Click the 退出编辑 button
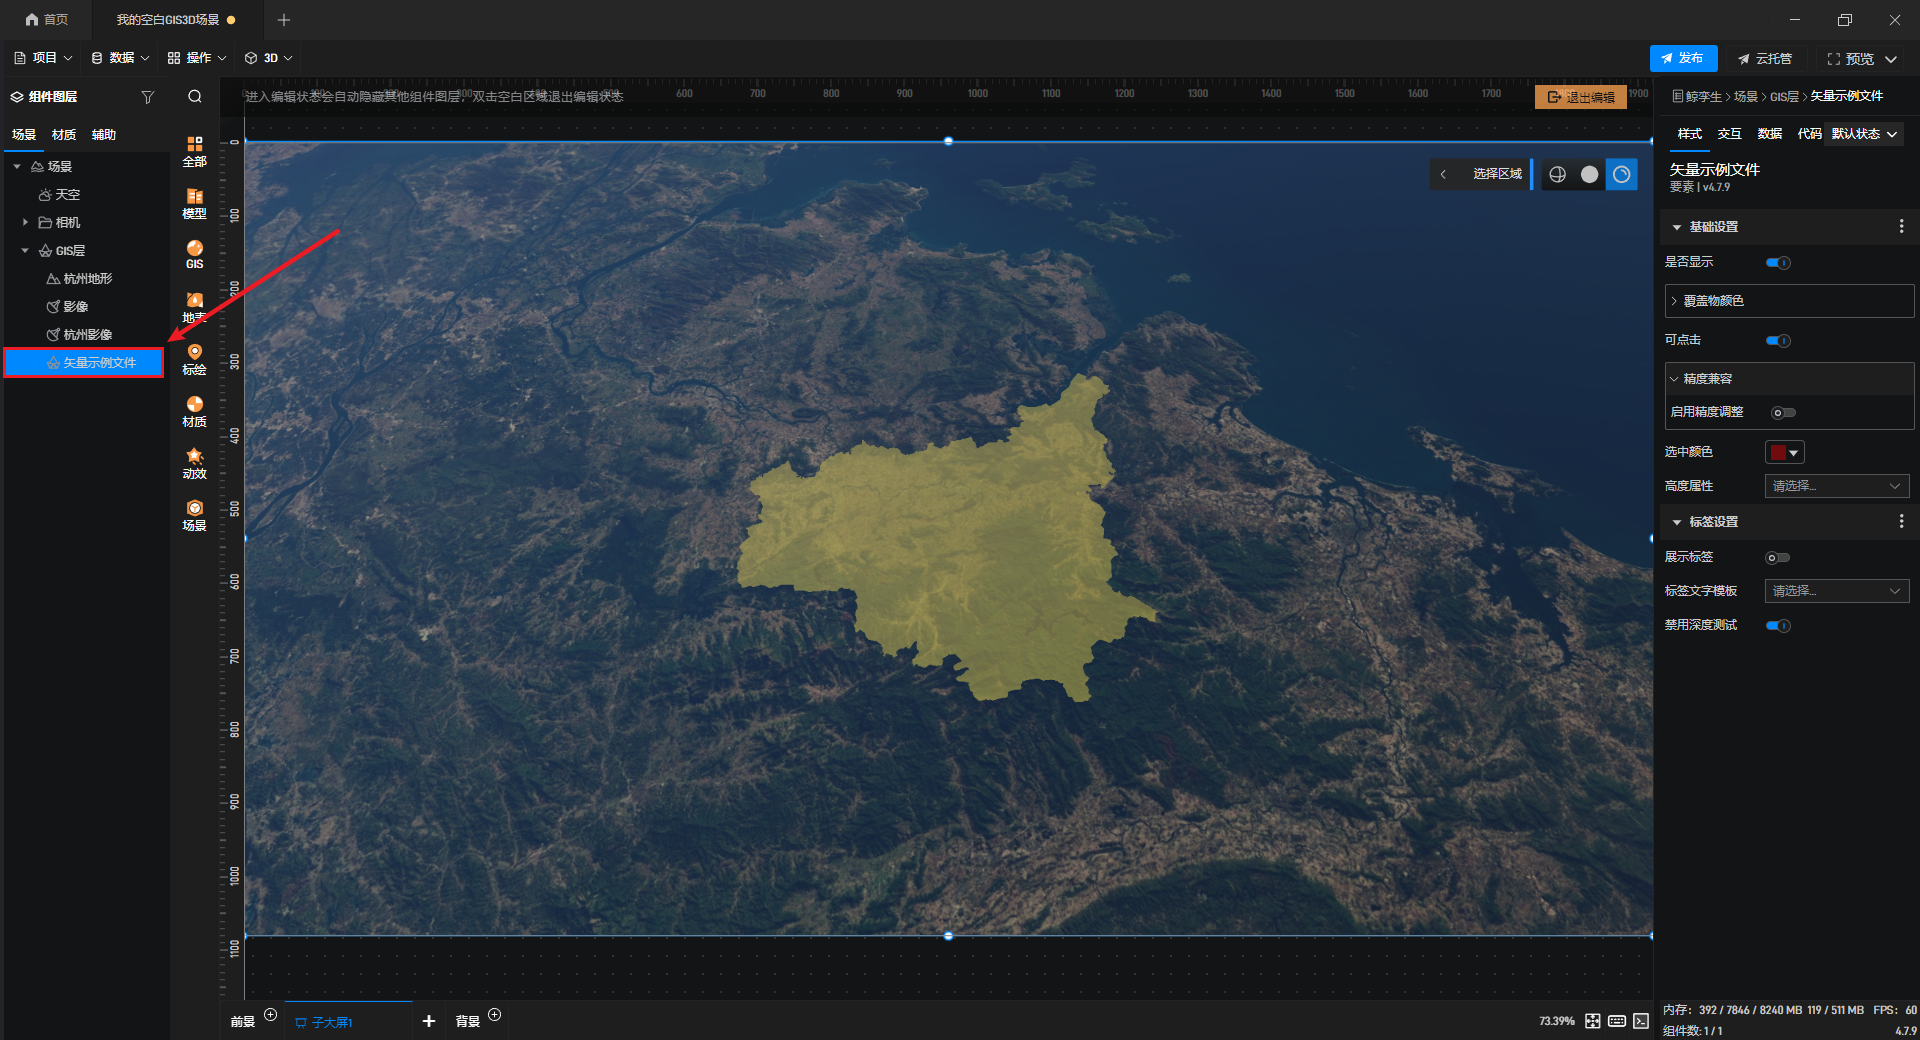The image size is (1920, 1040). pos(1581,97)
